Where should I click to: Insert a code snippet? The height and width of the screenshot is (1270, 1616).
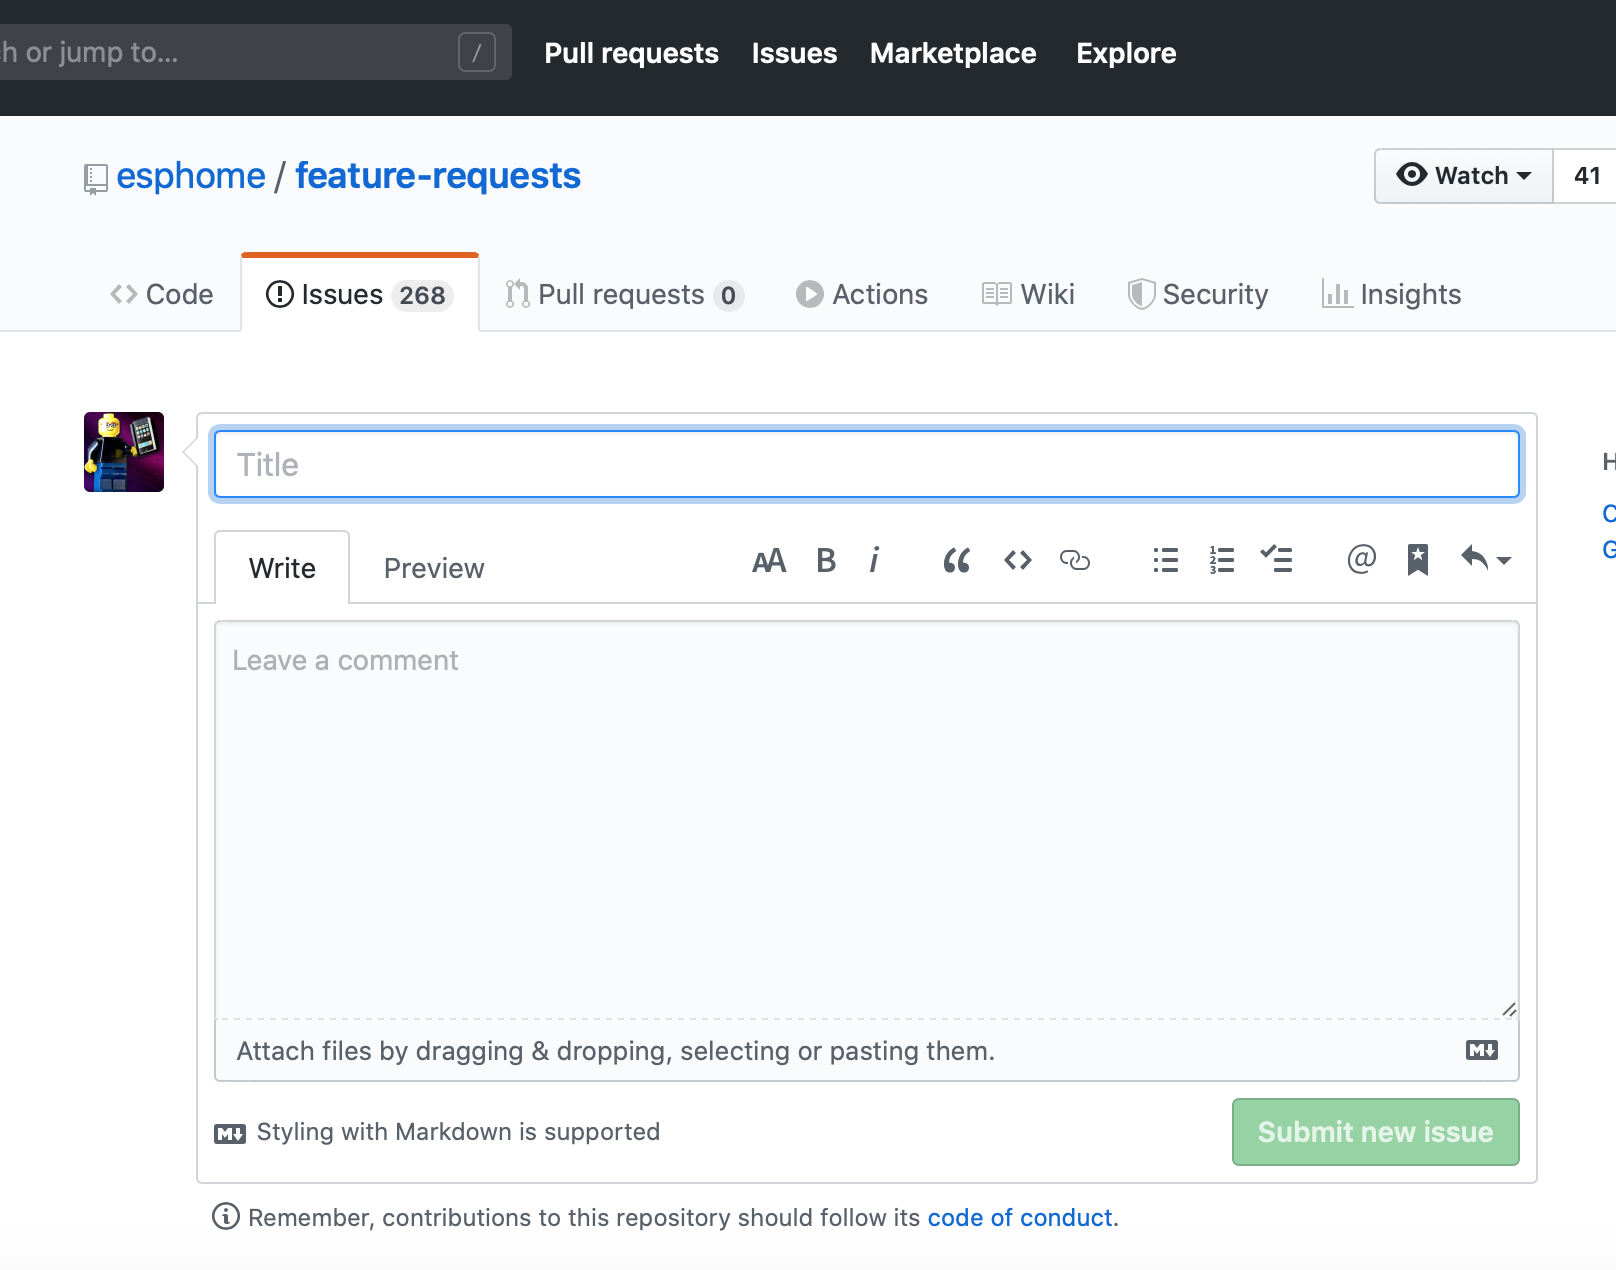(x=1016, y=560)
